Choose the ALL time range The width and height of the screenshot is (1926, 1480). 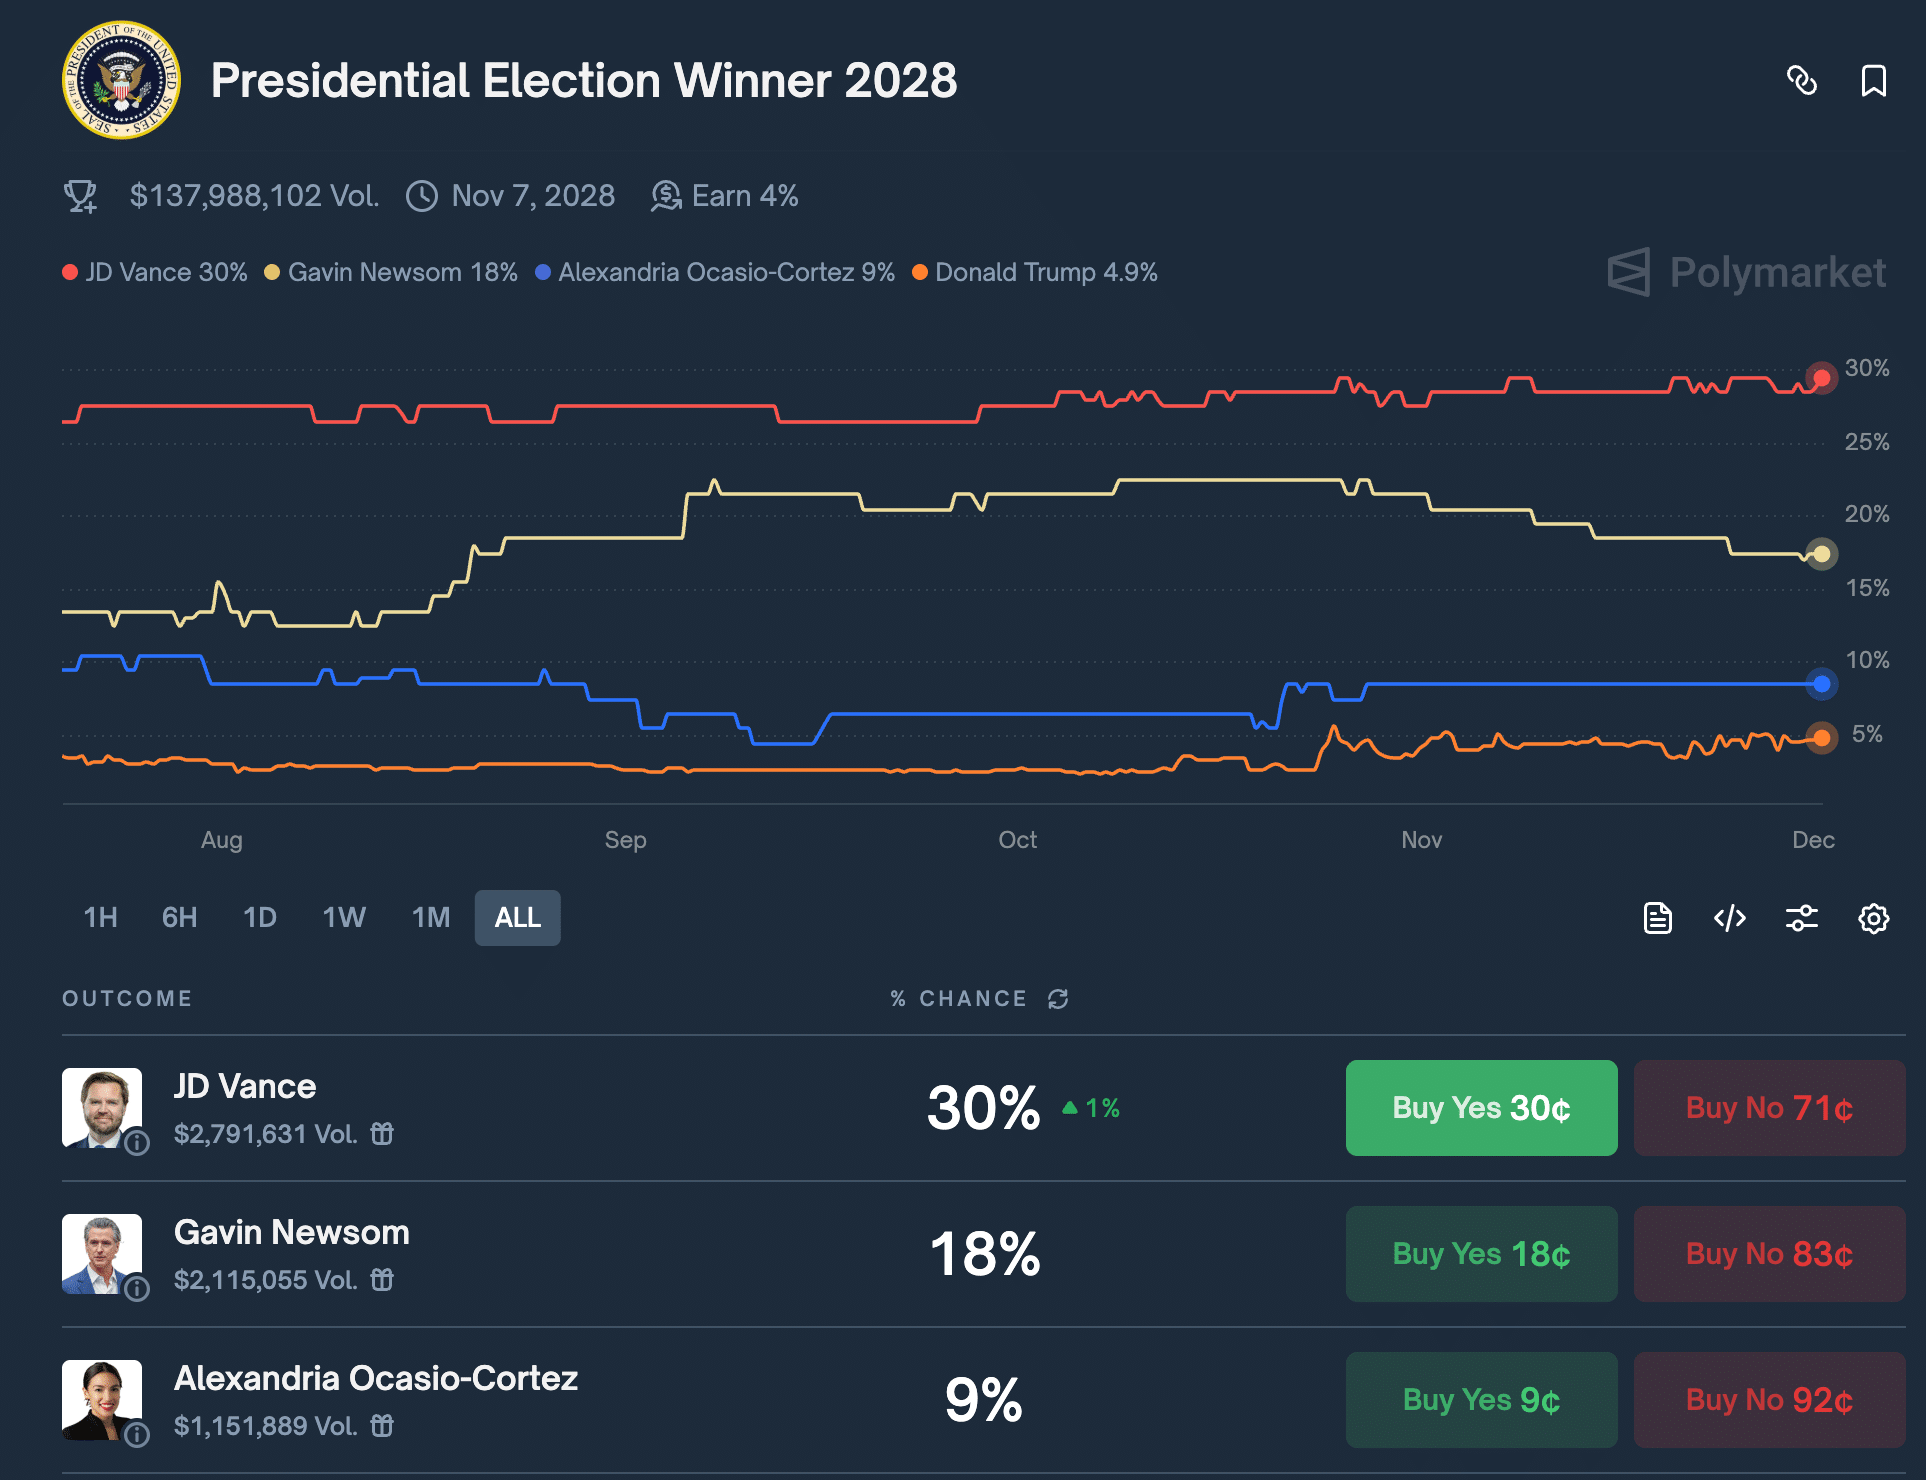tap(517, 918)
